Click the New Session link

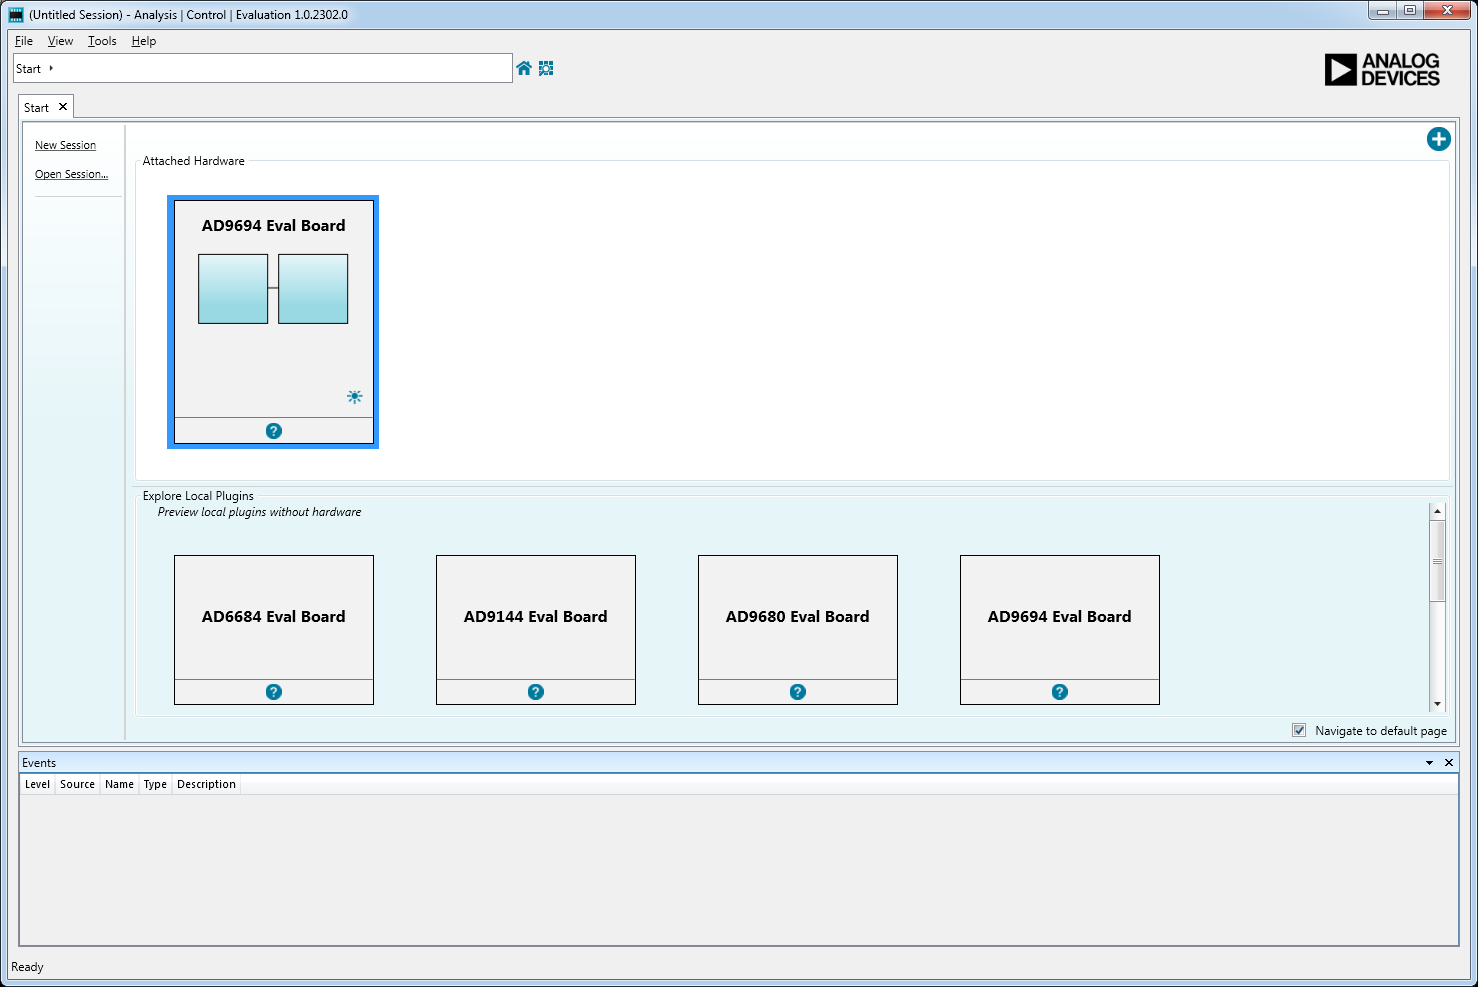click(65, 145)
